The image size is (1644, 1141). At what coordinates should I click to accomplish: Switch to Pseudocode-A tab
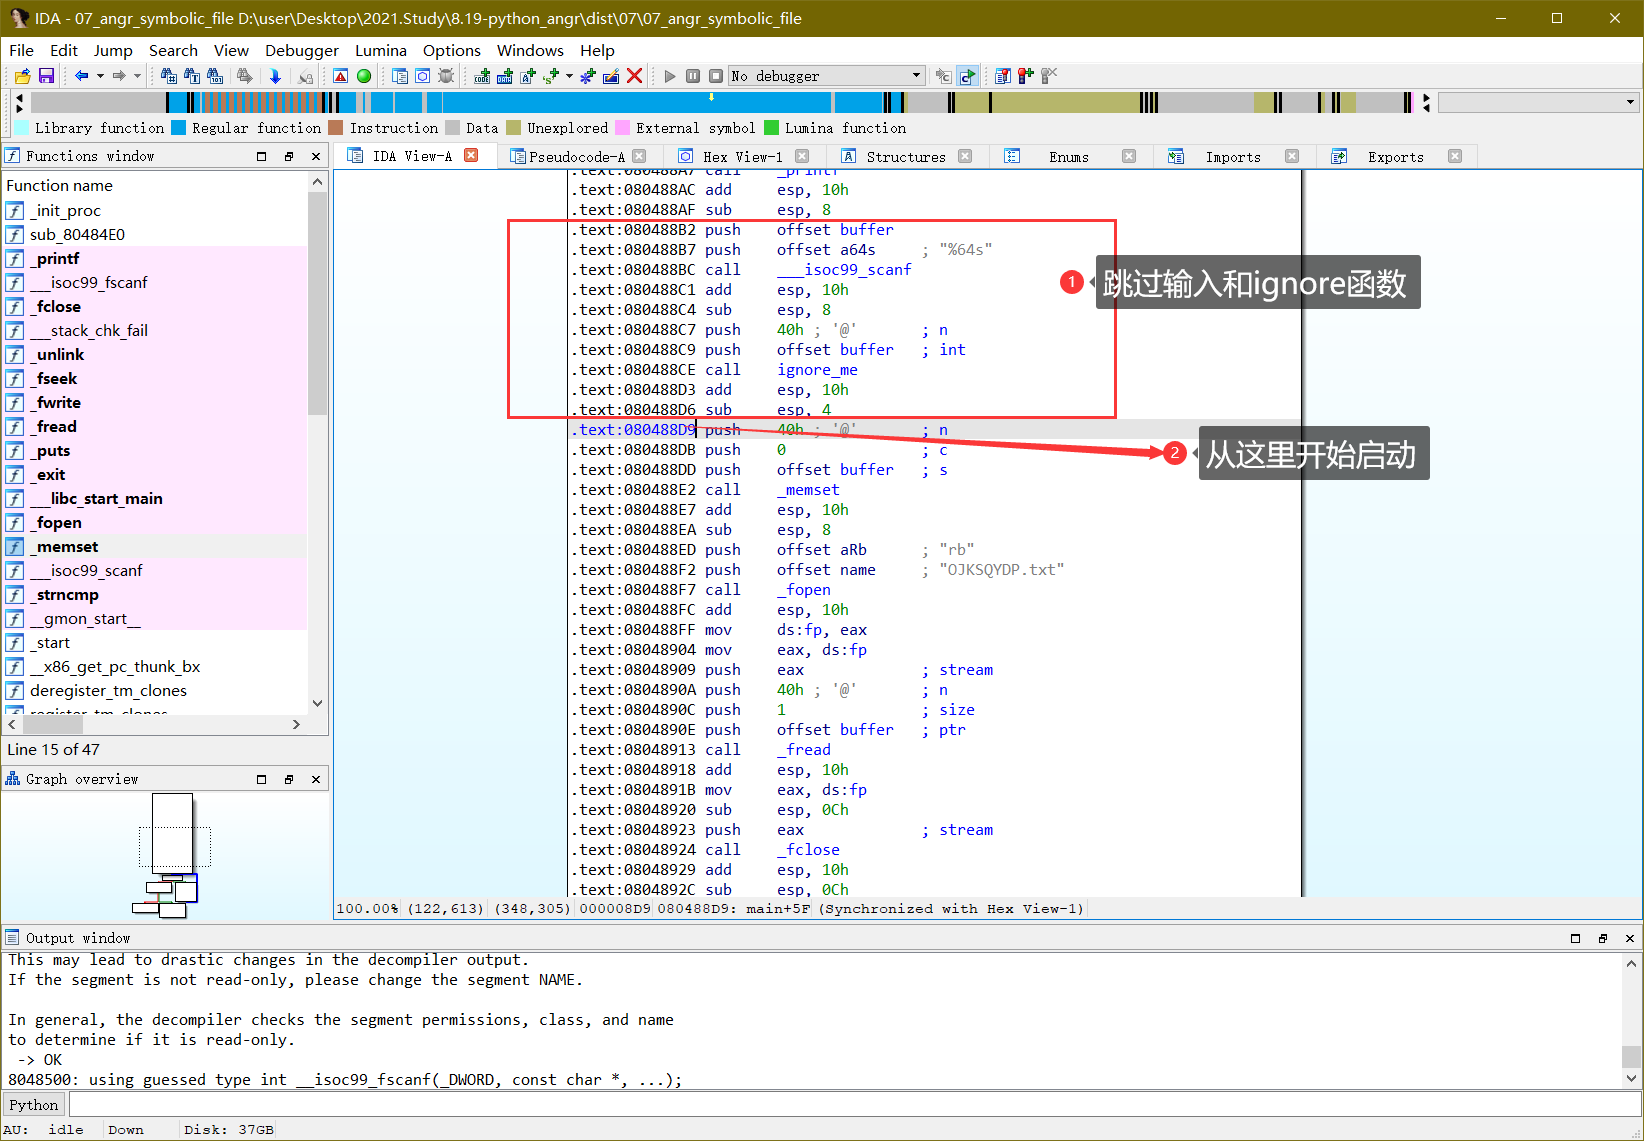point(577,156)
